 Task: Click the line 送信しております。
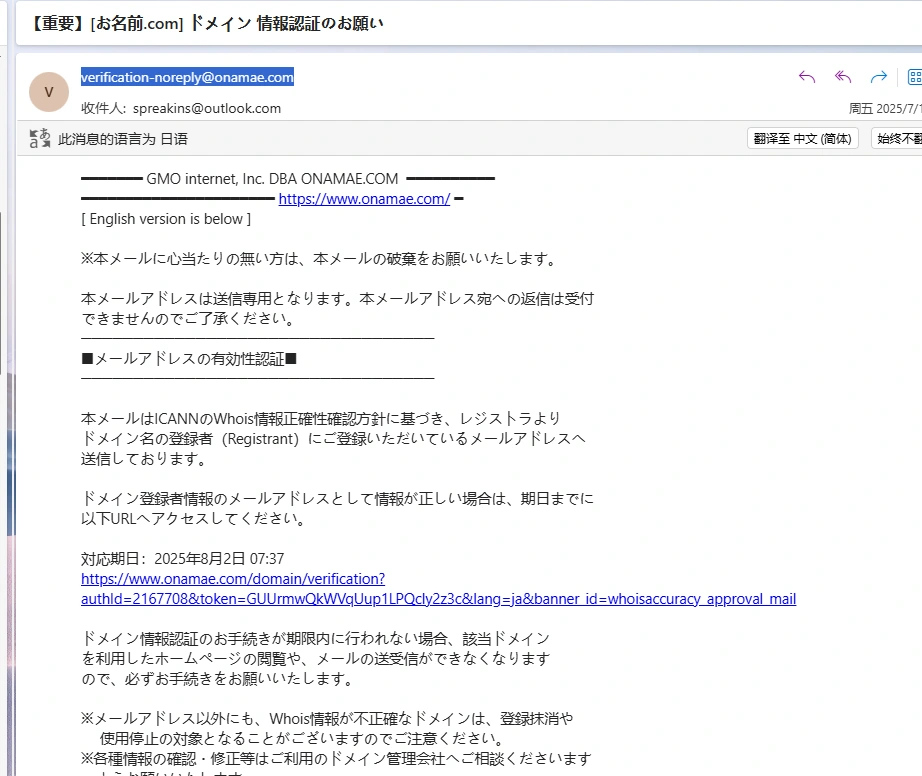144,459
